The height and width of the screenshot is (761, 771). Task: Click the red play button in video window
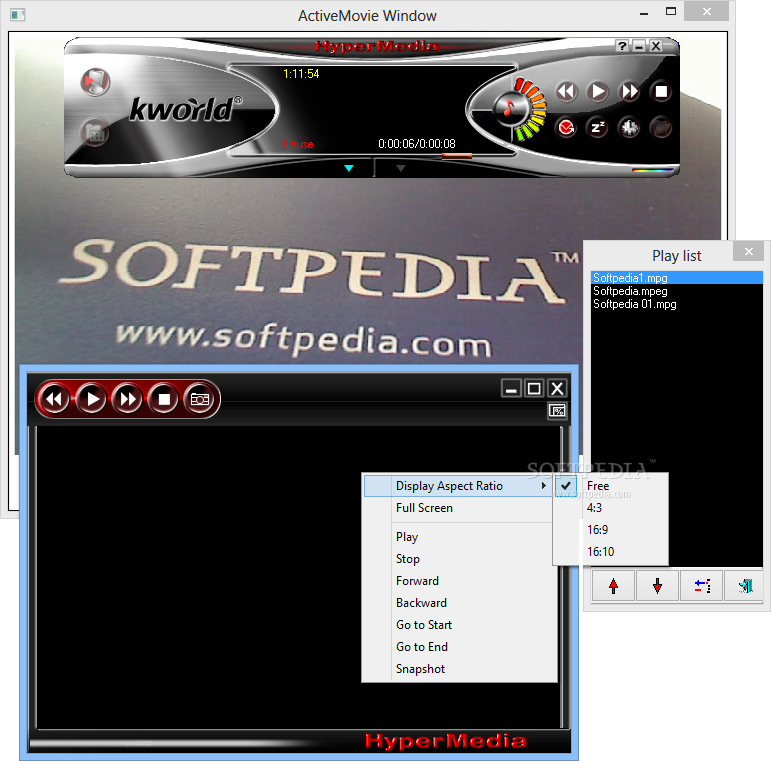coord(91,399)
